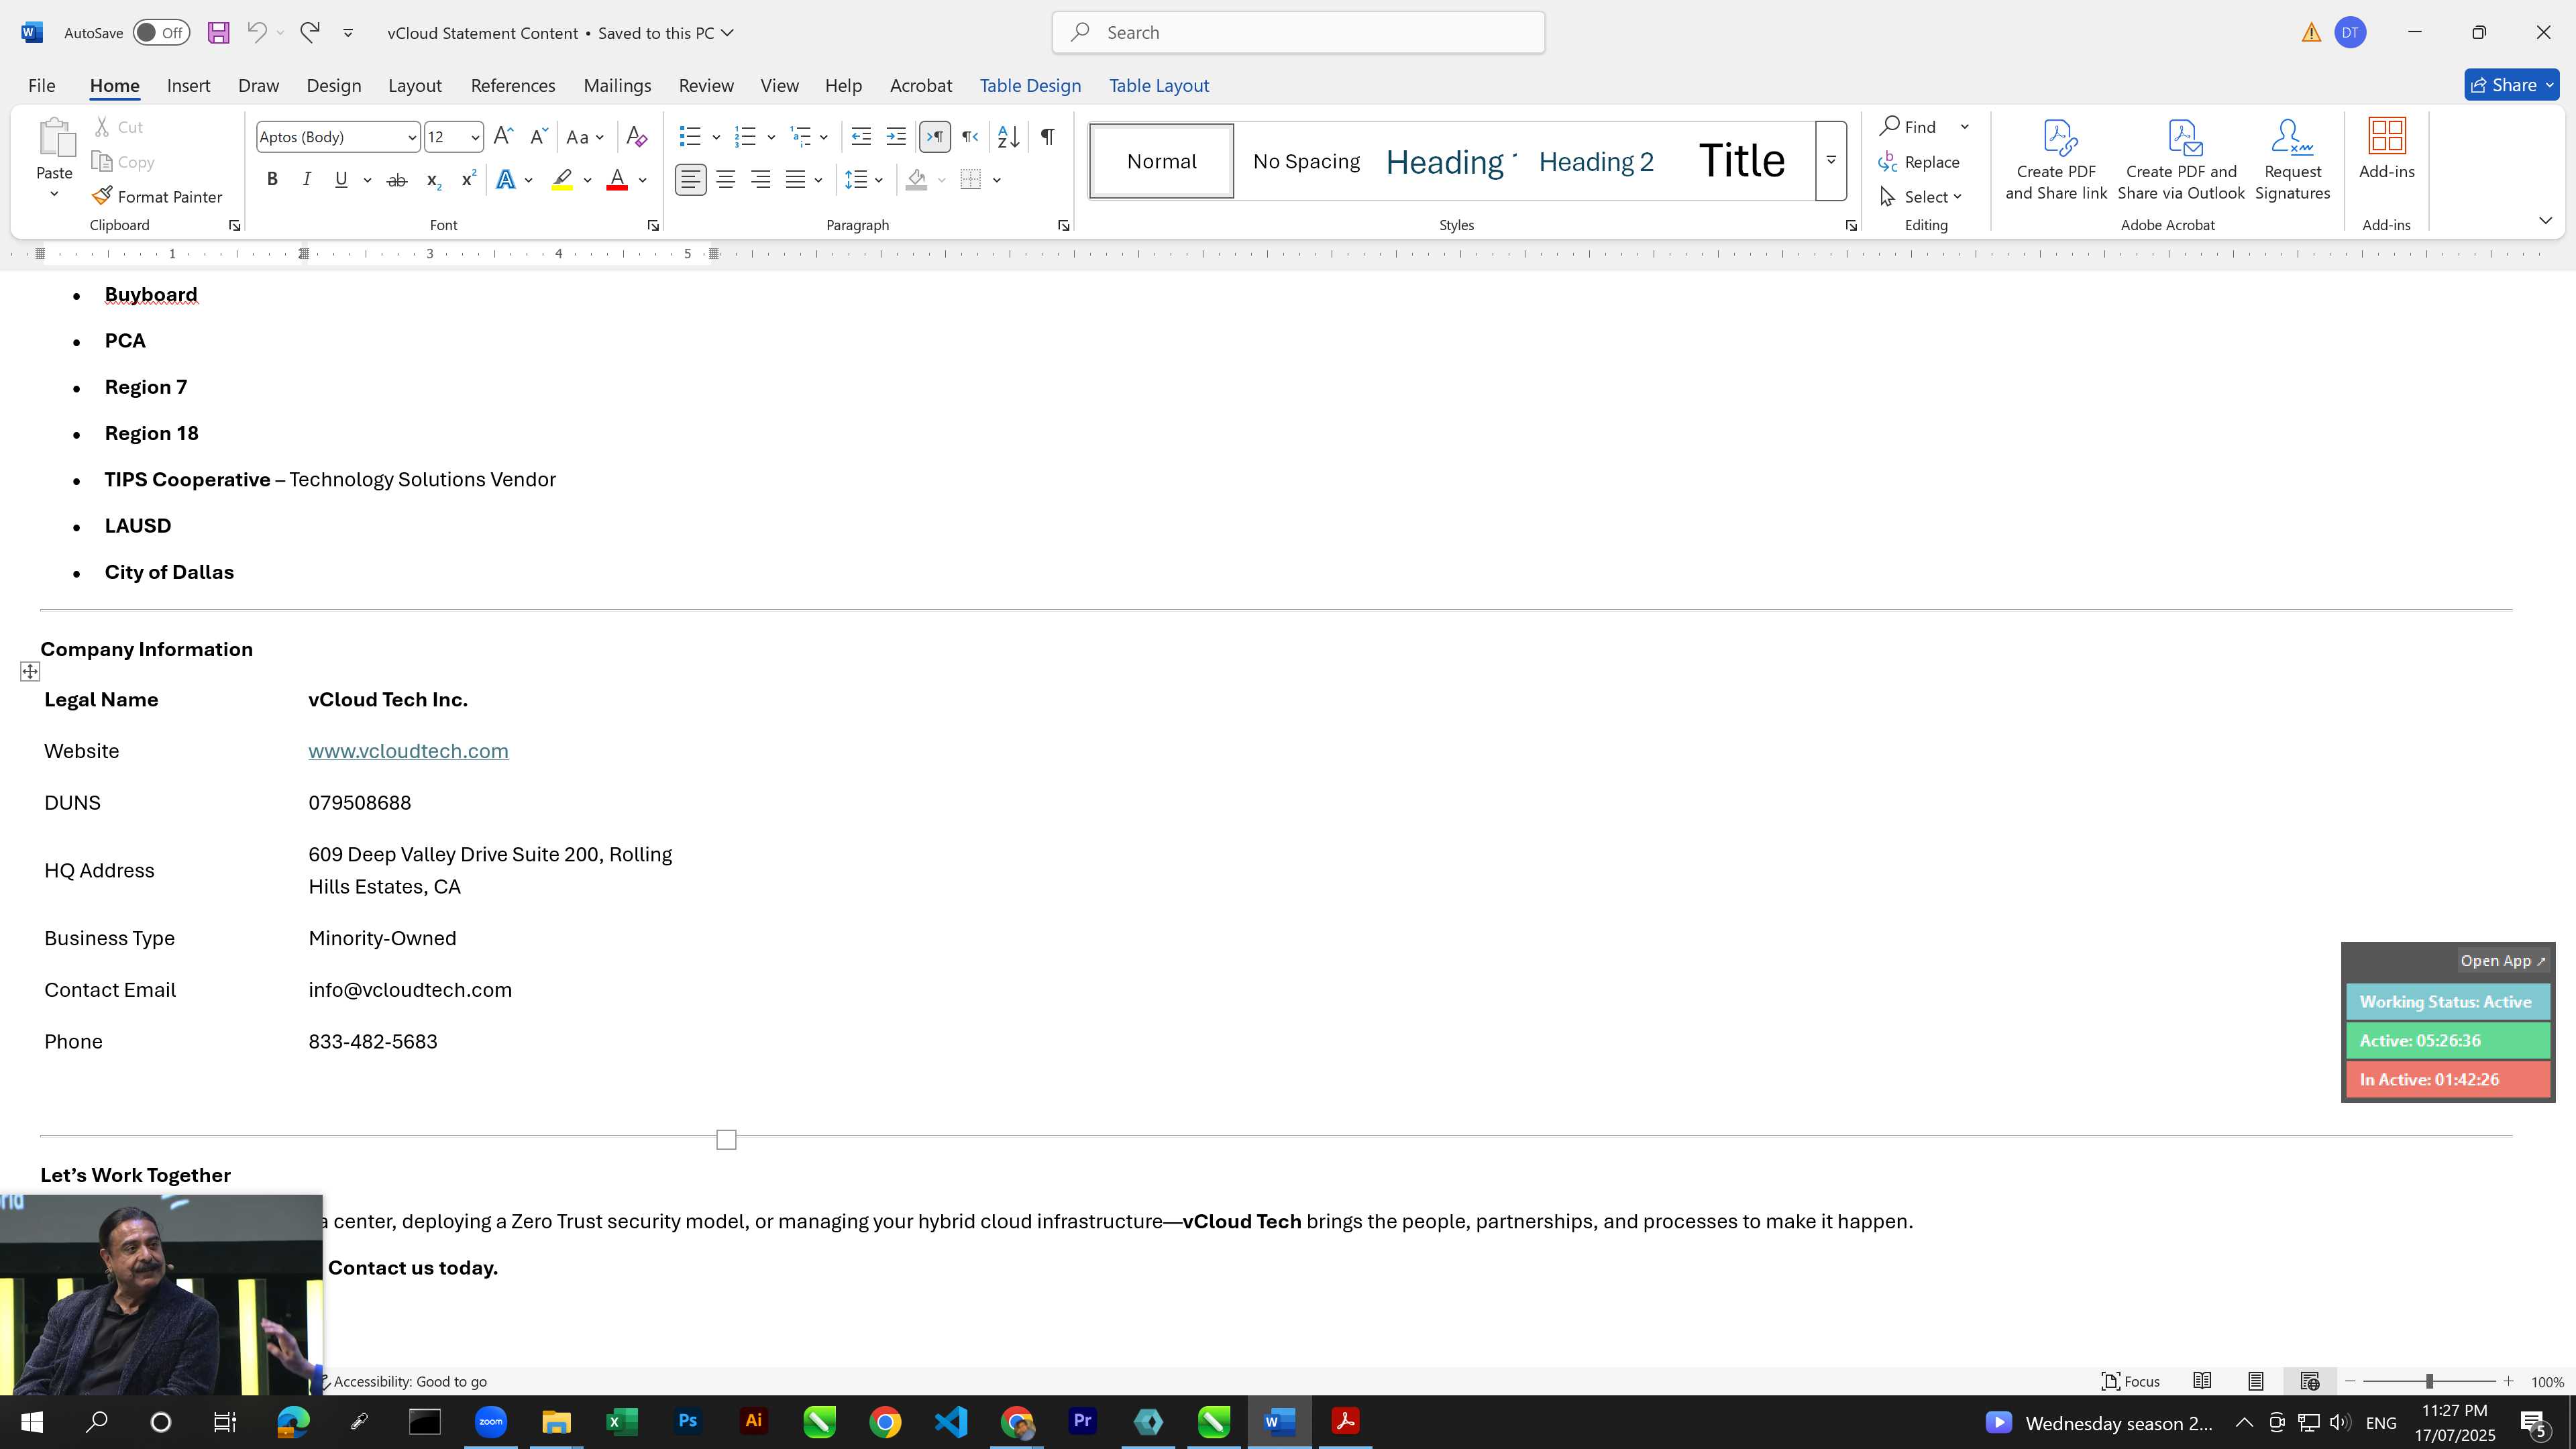Click the table move handle icon
Viewport: 2576px width, 1449px height.
pyautogui.click(x=30, y=672)
